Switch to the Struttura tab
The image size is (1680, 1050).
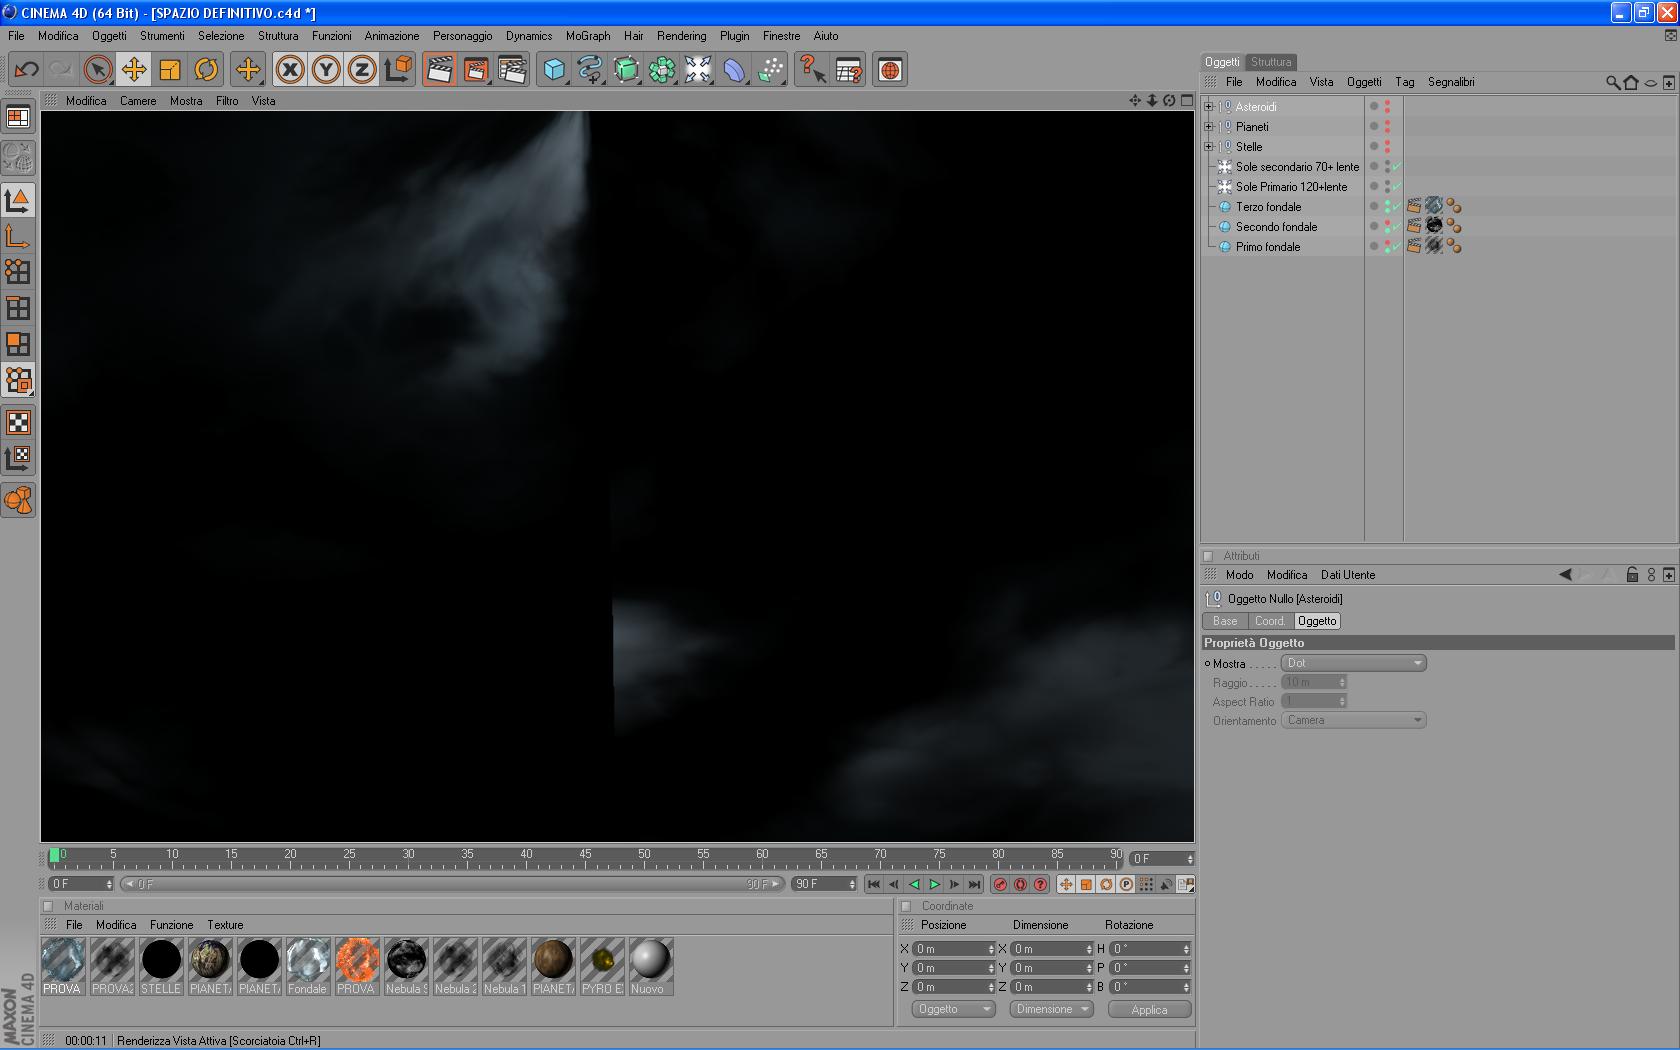[x=1271, y=62]
